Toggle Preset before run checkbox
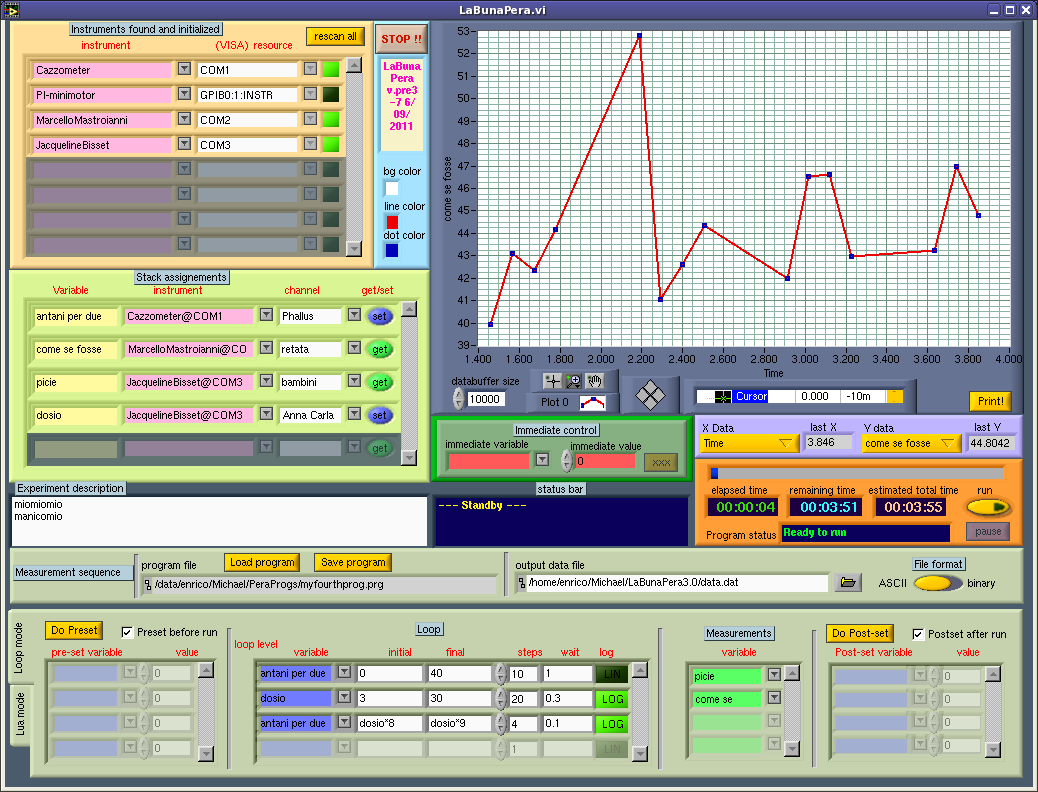Image resolution: width=1038 pixels, height=792 pixels. click(127, 632)
